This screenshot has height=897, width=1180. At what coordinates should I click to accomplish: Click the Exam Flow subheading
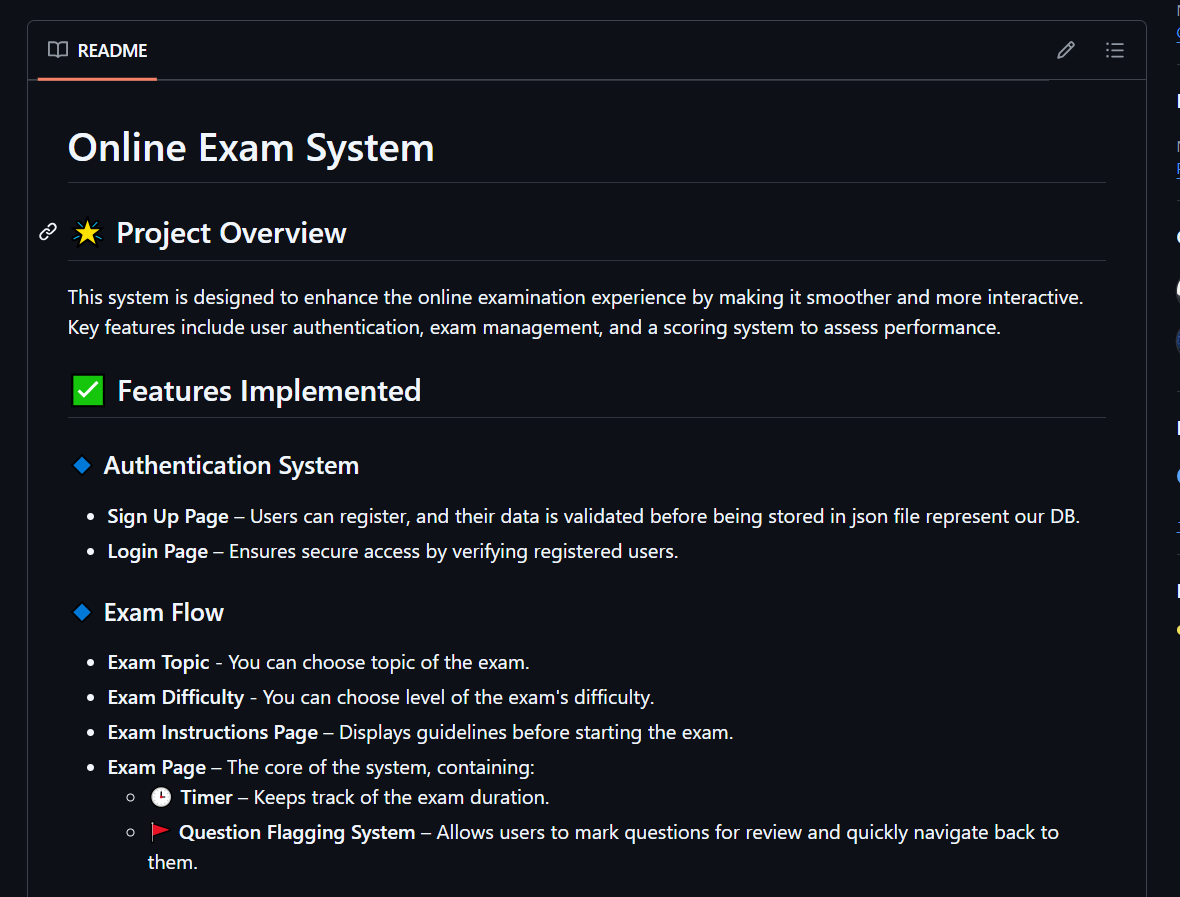[163, 612]
